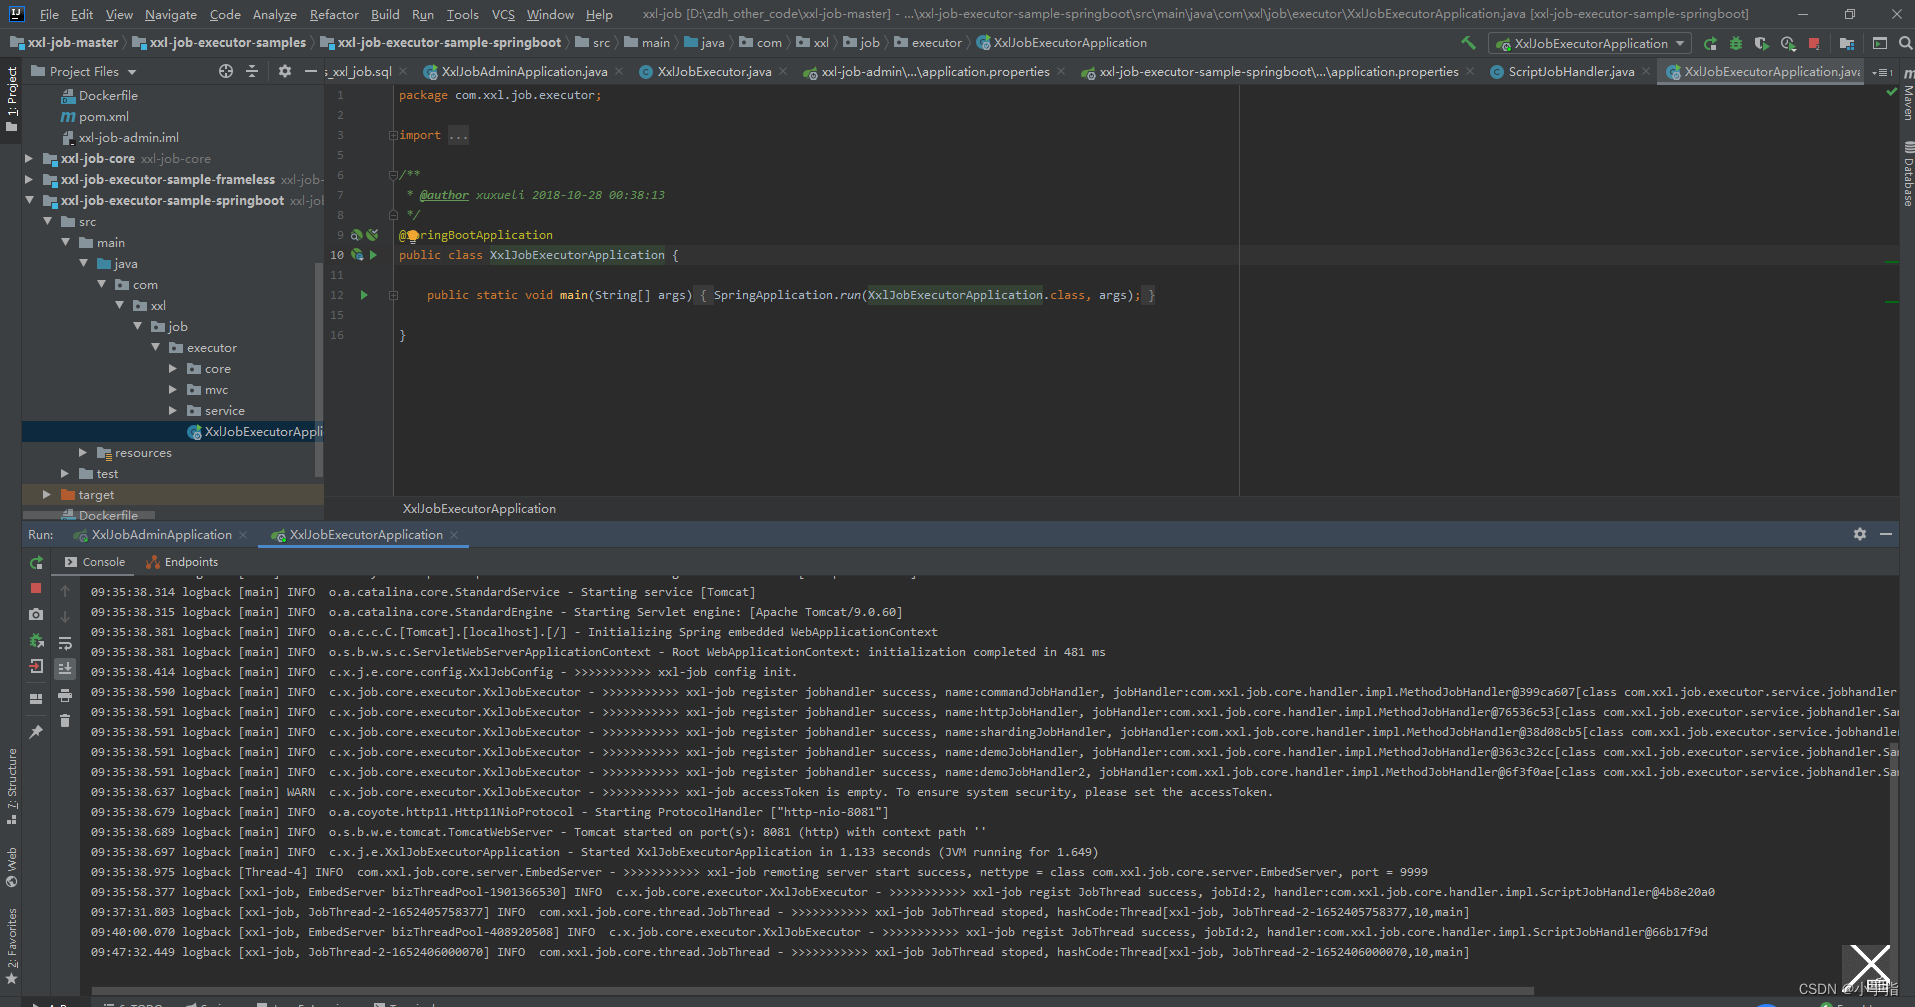The image size is (1915, 1007).
Task: Open the Maven tool window
Action: 1907,95
